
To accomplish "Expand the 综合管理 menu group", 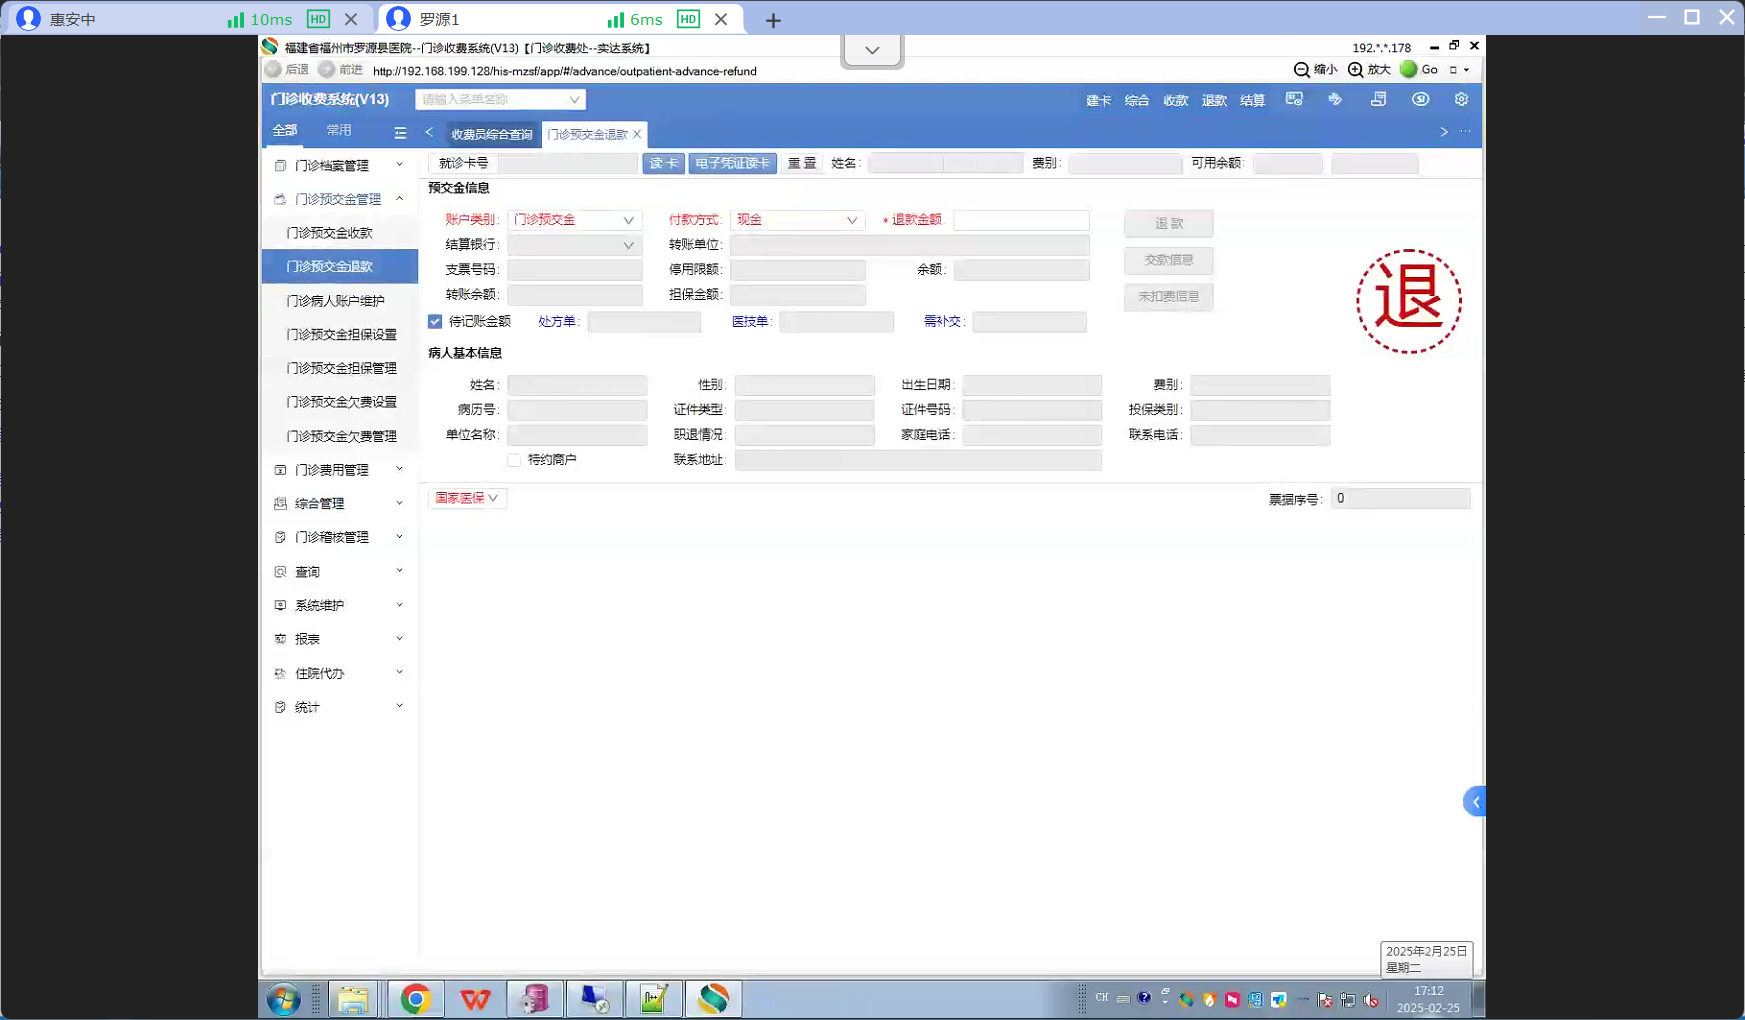I will (x=399, y=503).
